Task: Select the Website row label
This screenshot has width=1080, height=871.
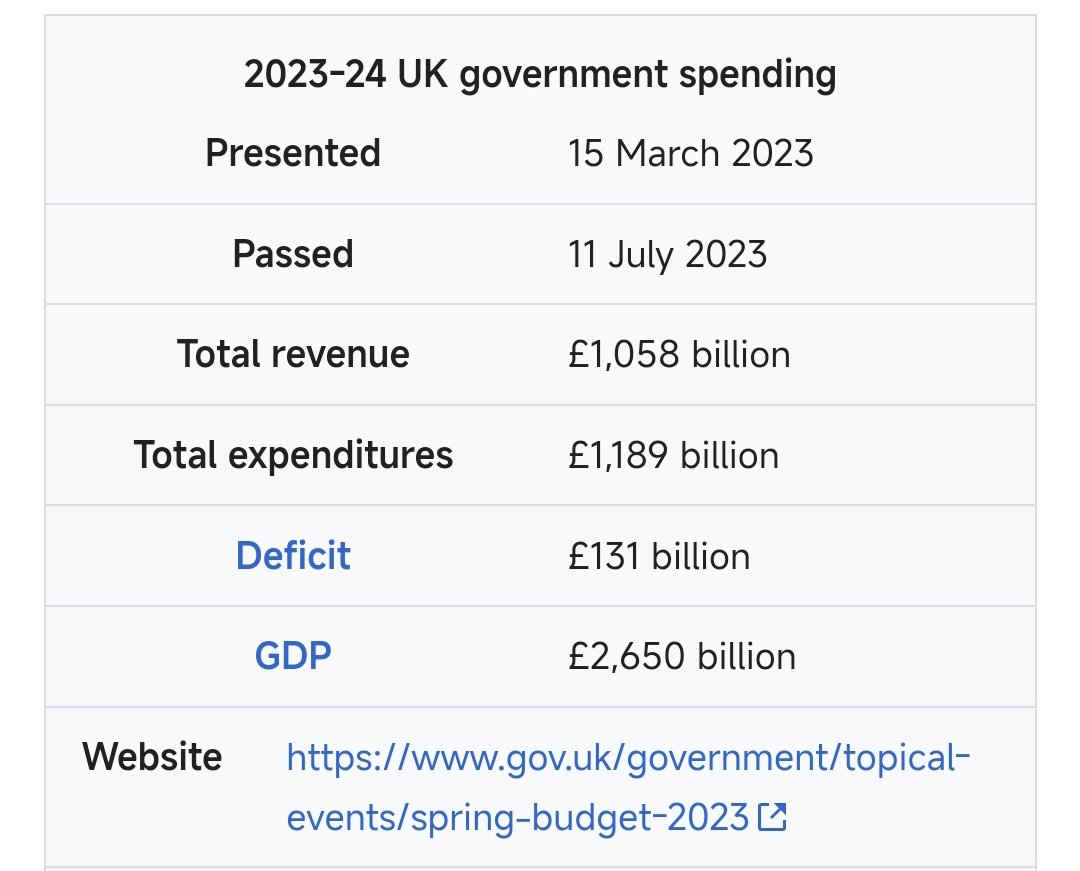Action: point(152,757)
